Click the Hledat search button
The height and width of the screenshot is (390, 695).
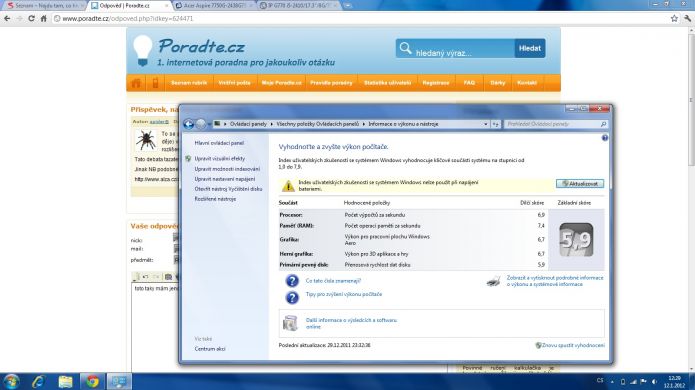click(x=530, y=48)
